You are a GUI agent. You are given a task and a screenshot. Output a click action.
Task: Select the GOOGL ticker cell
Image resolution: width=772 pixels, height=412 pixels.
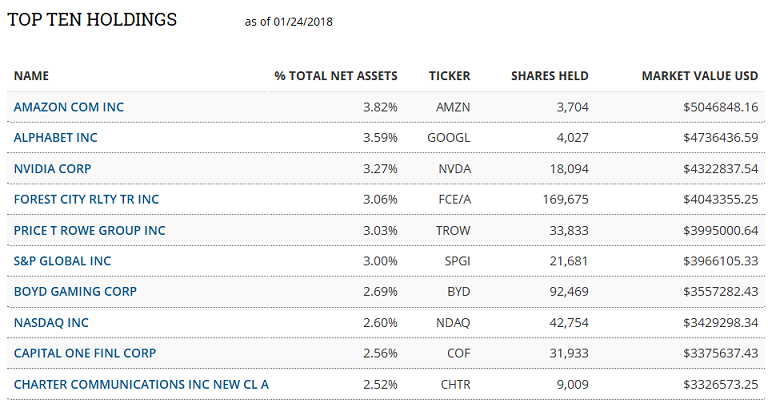pyautogui.click(x=449, y=137)
